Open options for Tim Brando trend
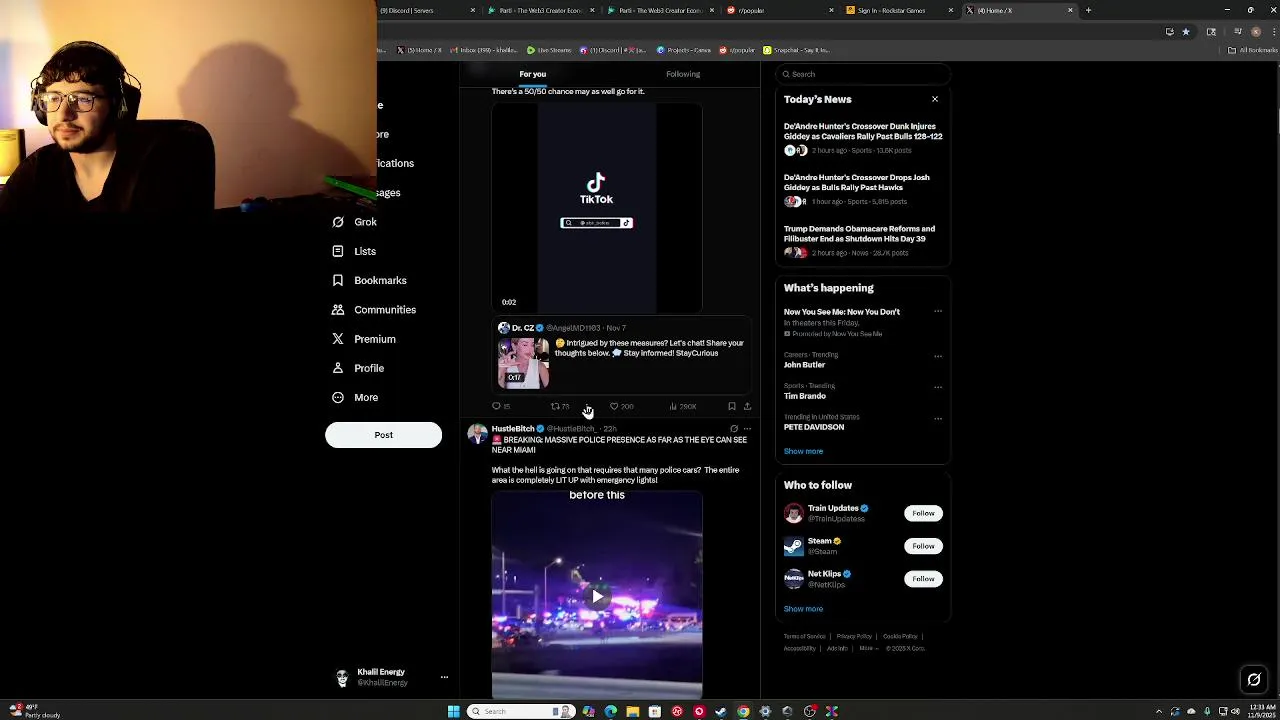Screen dimensions: 1280x720 [x=938, y=387]
